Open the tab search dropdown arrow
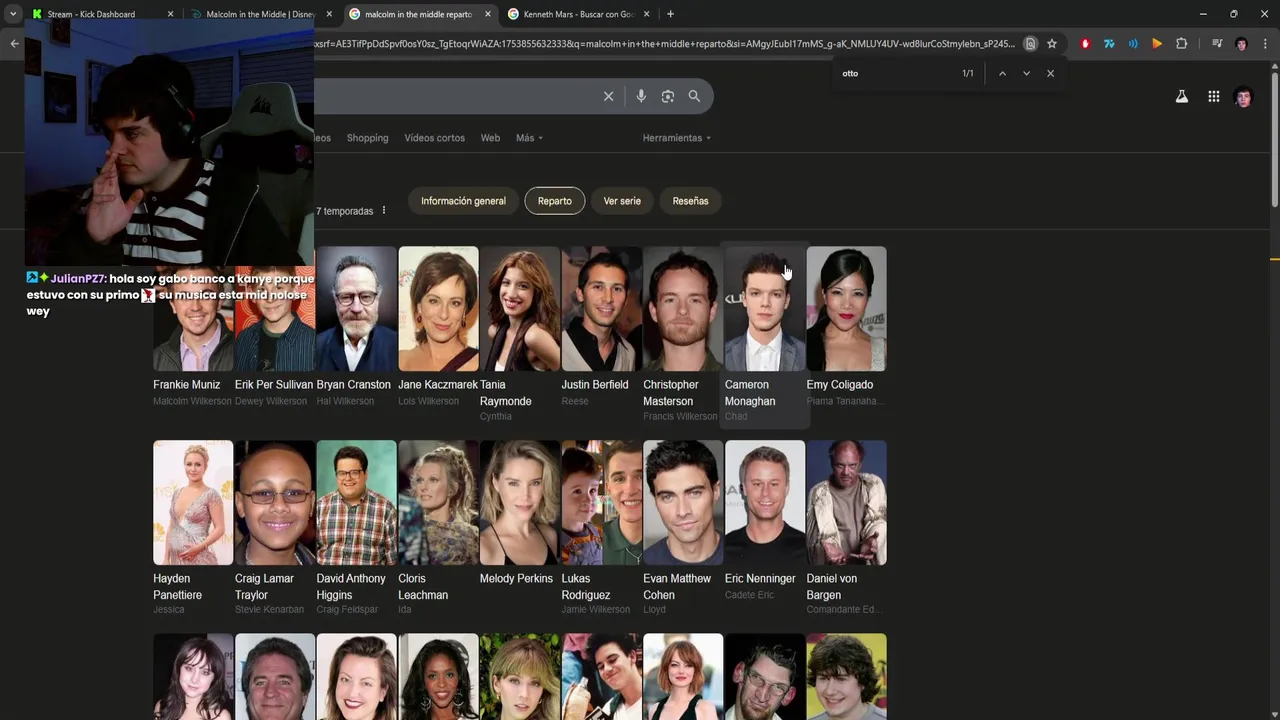Screen dimensions: 1280x720 coord(13,14)
